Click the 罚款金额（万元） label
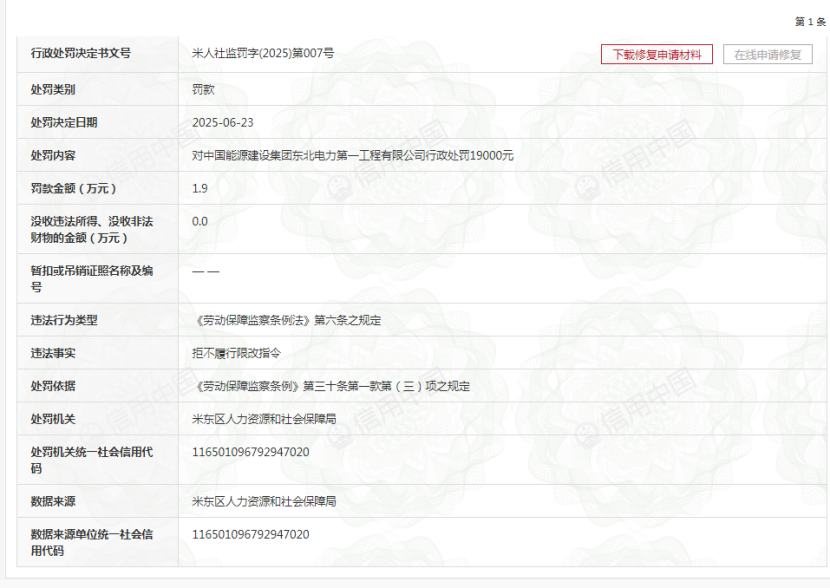Screen dimensions: 830x588 pos(74,188)
